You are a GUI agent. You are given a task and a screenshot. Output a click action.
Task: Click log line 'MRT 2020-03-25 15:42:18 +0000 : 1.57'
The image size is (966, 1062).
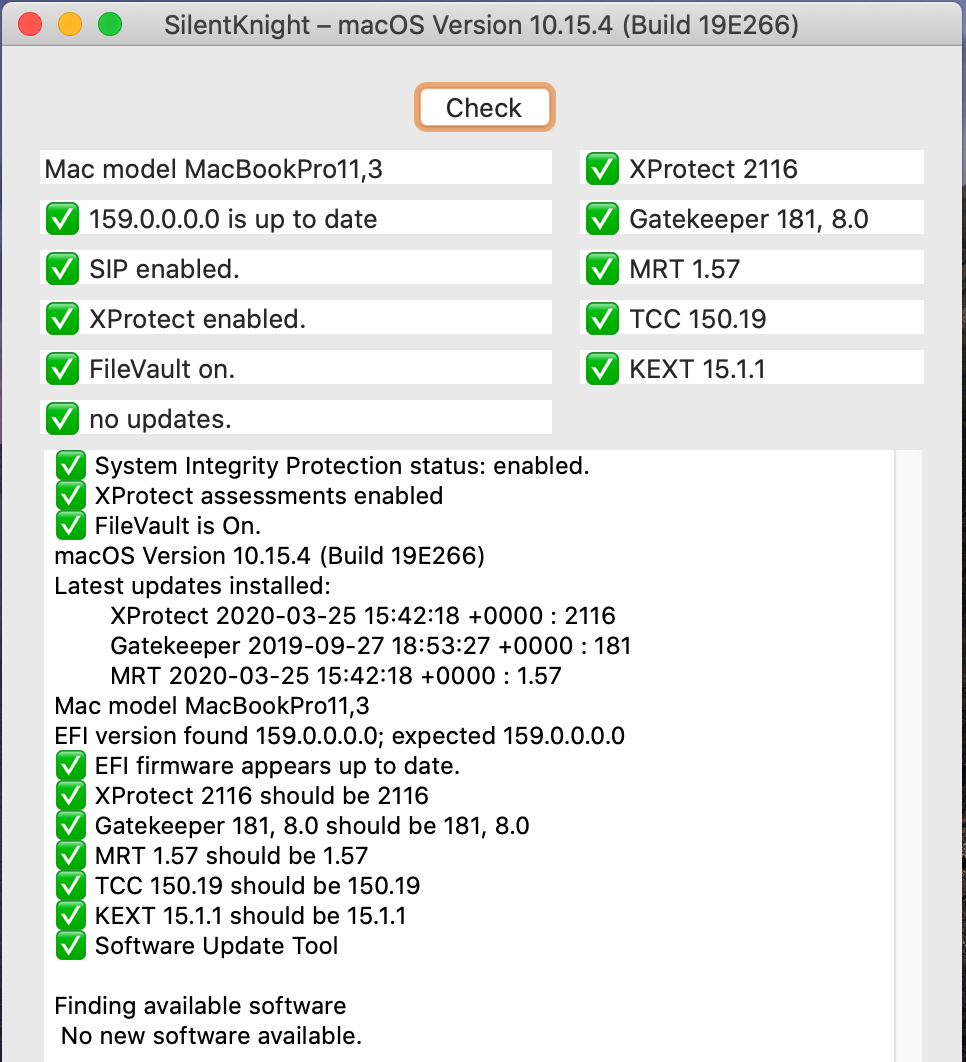[x=336, y=676]
